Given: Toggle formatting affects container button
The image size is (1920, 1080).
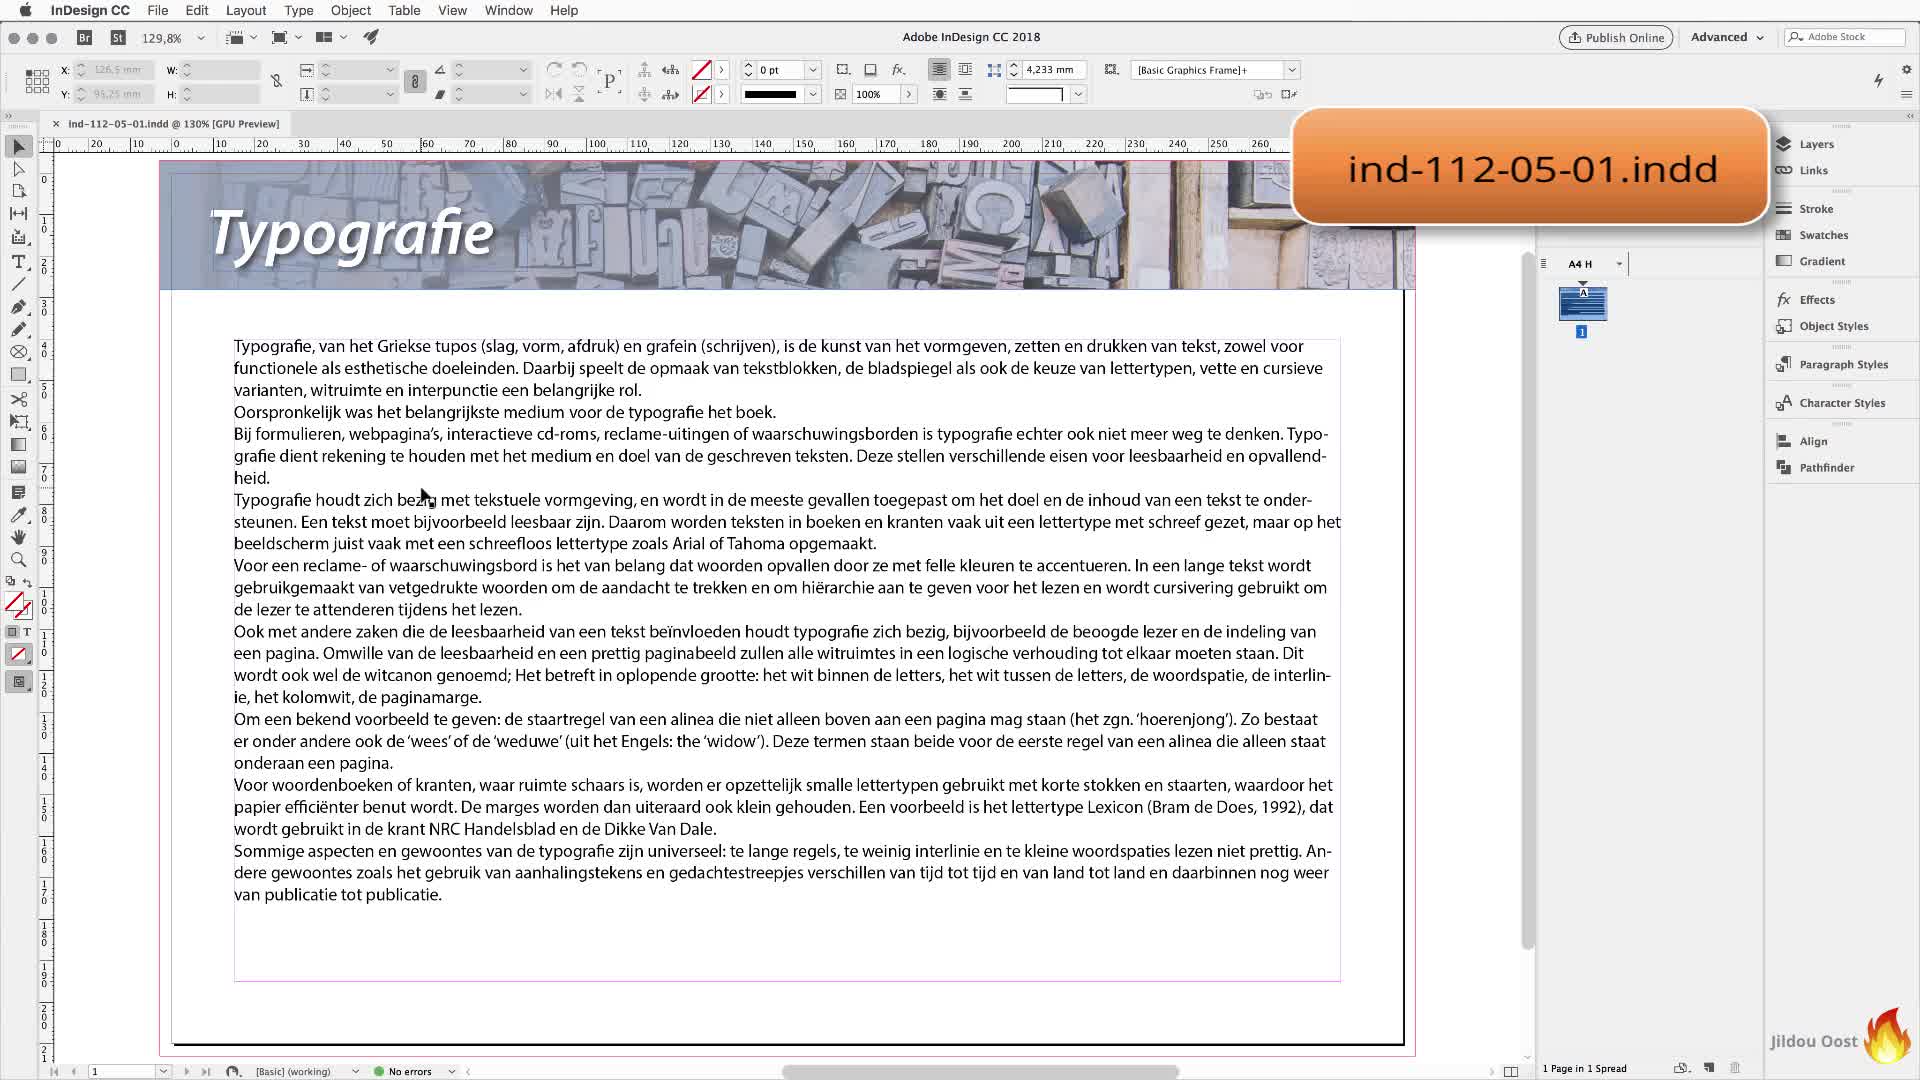Looking at the screenshot, I should coord(13,632).
